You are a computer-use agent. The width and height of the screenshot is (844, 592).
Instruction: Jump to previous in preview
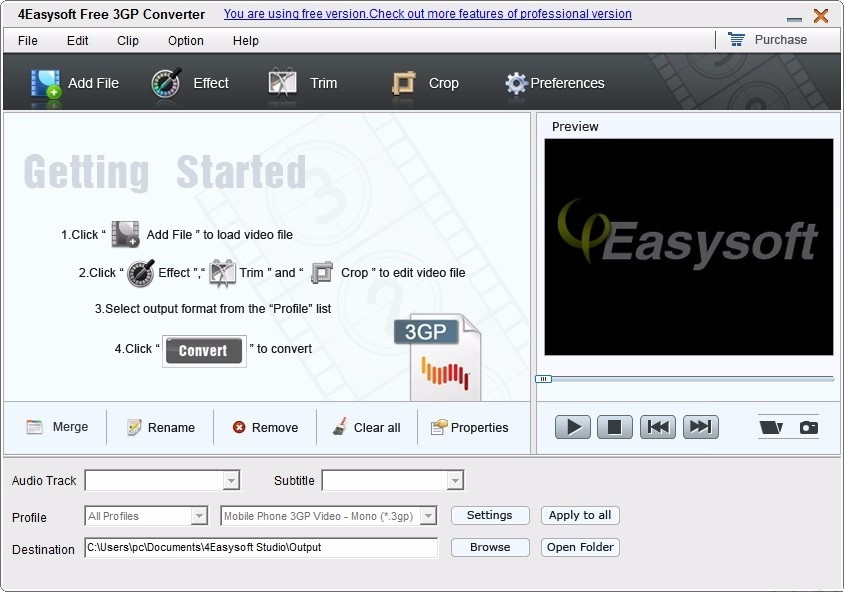coord(658,427)
